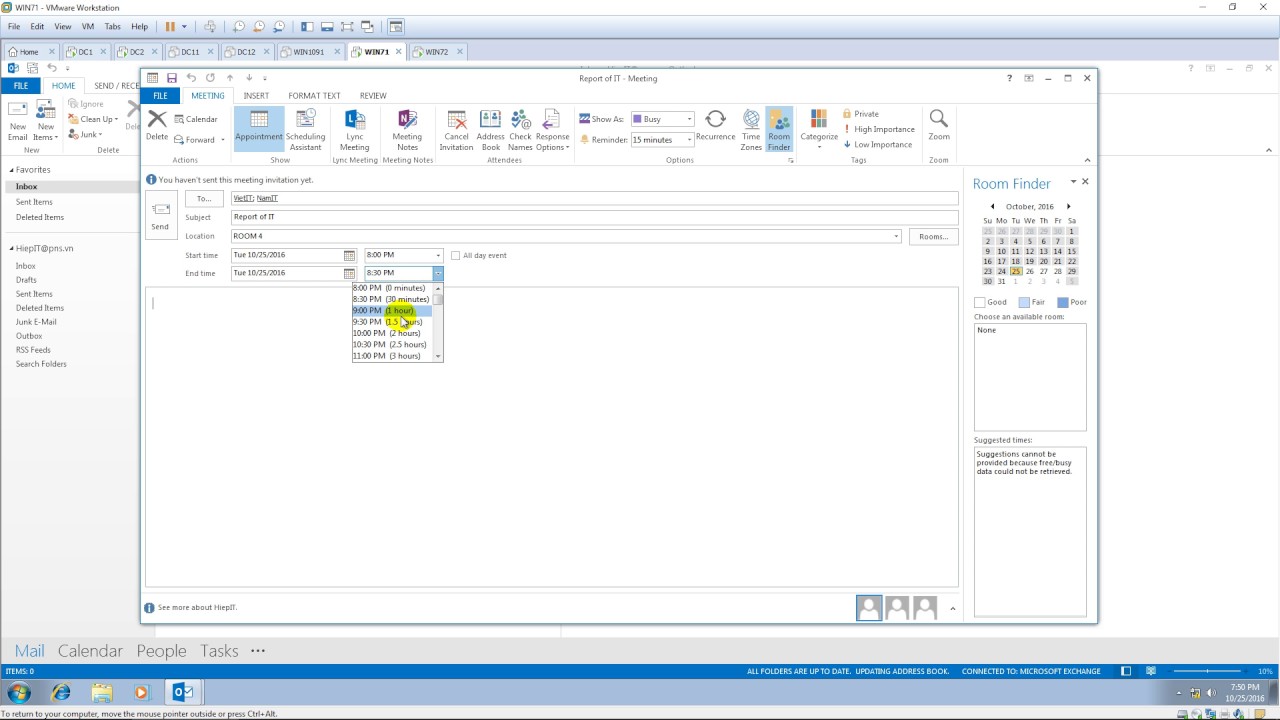Mark meeting as Private
Image resolution: width=1280 pixels, height=720 pixels.
[x=861, y=114]
